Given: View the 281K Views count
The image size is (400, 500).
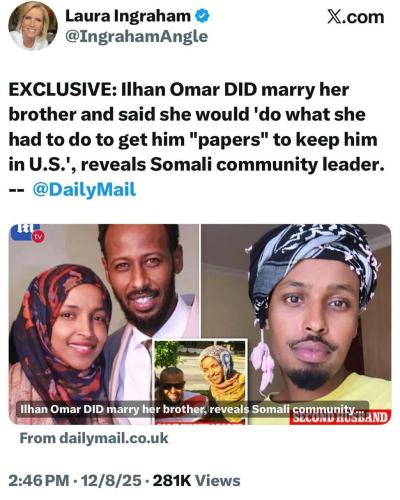Looking at the screenshot, I should 196,481.
